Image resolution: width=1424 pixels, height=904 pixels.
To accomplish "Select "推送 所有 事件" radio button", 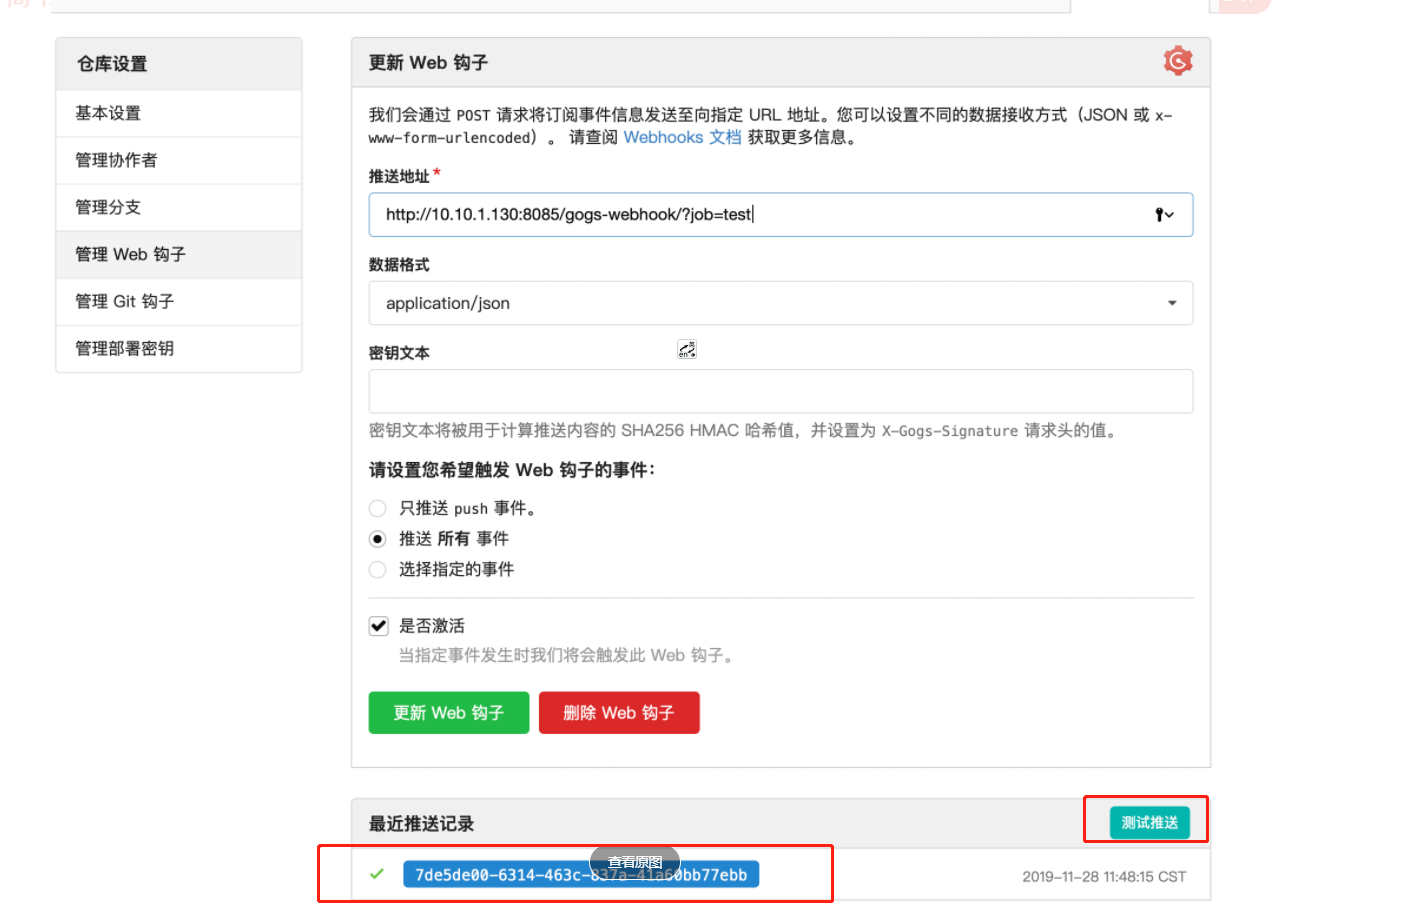I will coord(377,539).
